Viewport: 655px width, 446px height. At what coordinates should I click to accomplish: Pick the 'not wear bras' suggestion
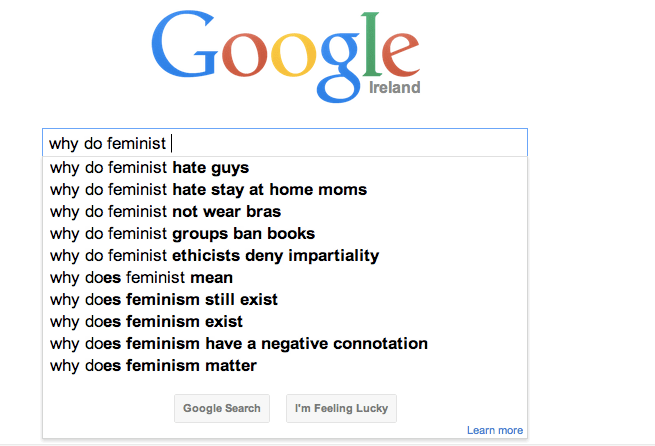click(x=165, y=212)
